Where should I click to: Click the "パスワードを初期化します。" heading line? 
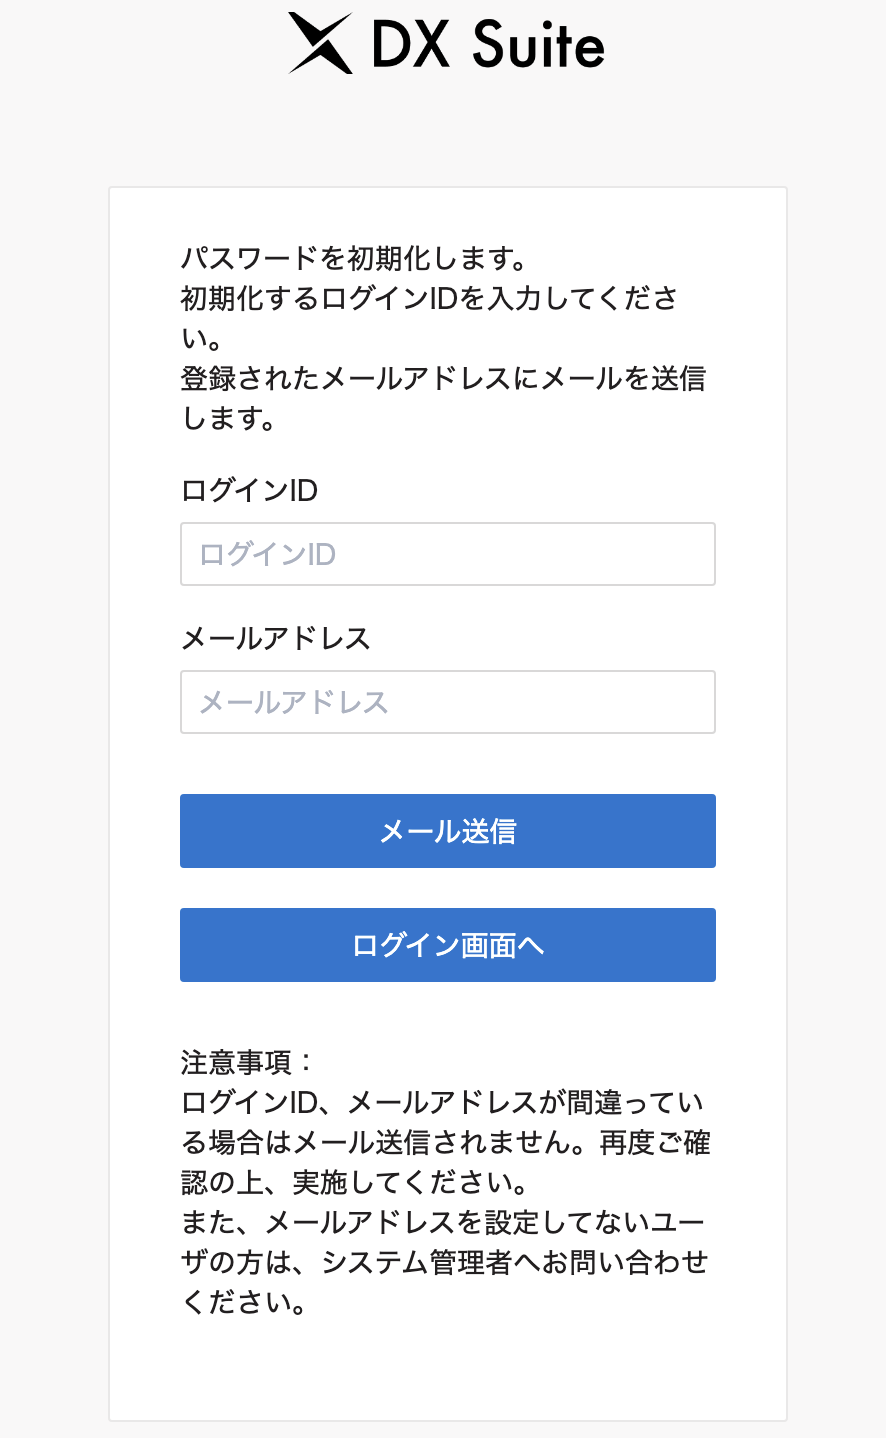tap(355, 259)
